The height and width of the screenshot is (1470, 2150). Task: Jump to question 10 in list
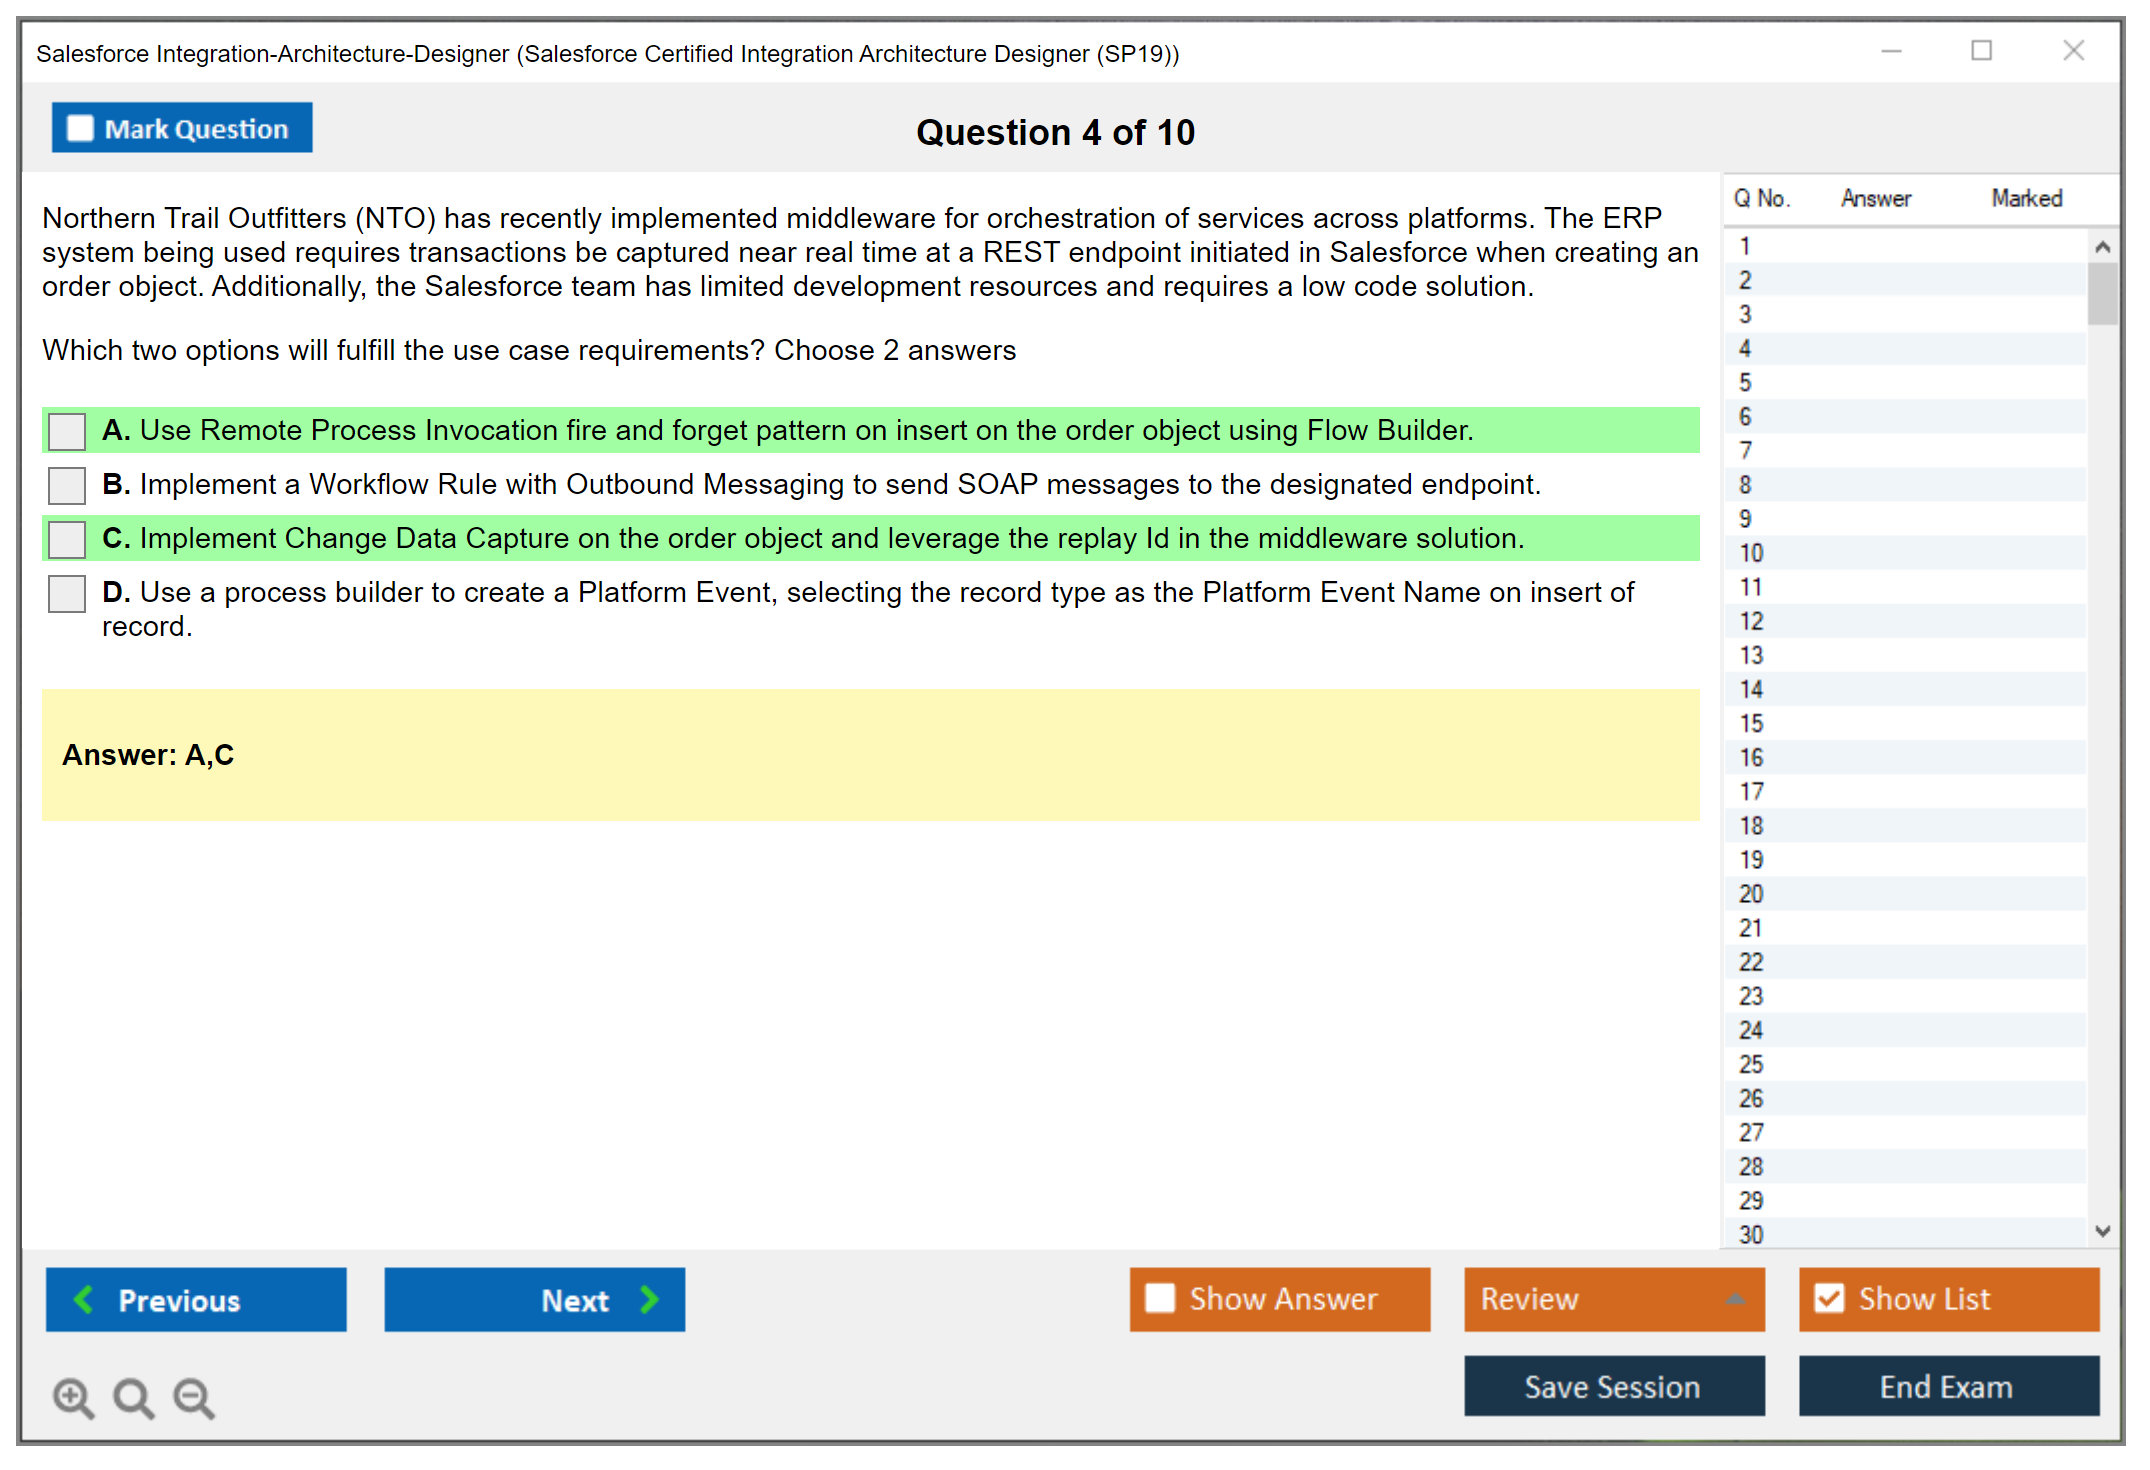[1751, 553]
